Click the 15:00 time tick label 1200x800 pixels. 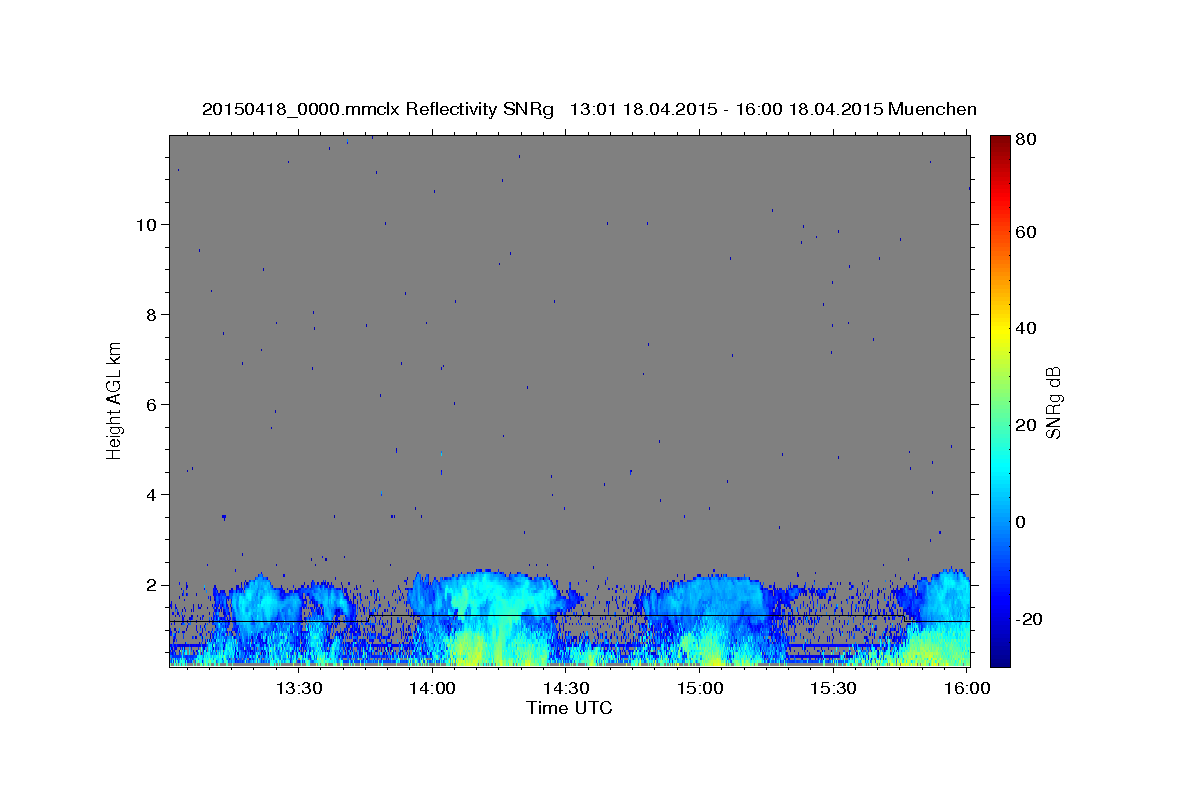coord(700,689)
